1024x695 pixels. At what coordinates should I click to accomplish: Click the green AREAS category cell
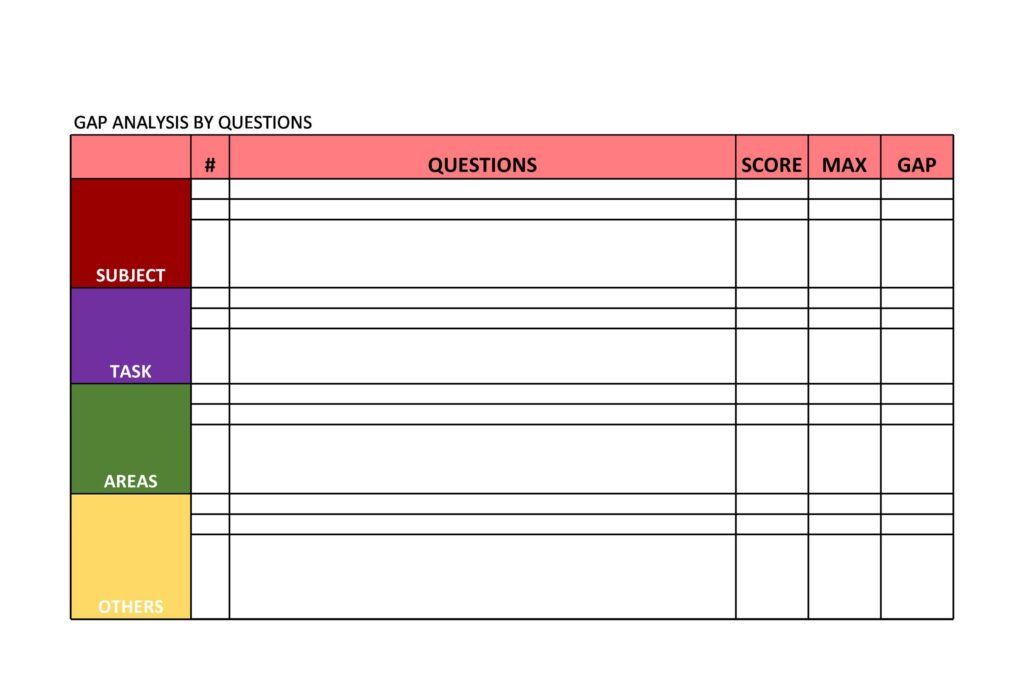[x=131, y=439]
